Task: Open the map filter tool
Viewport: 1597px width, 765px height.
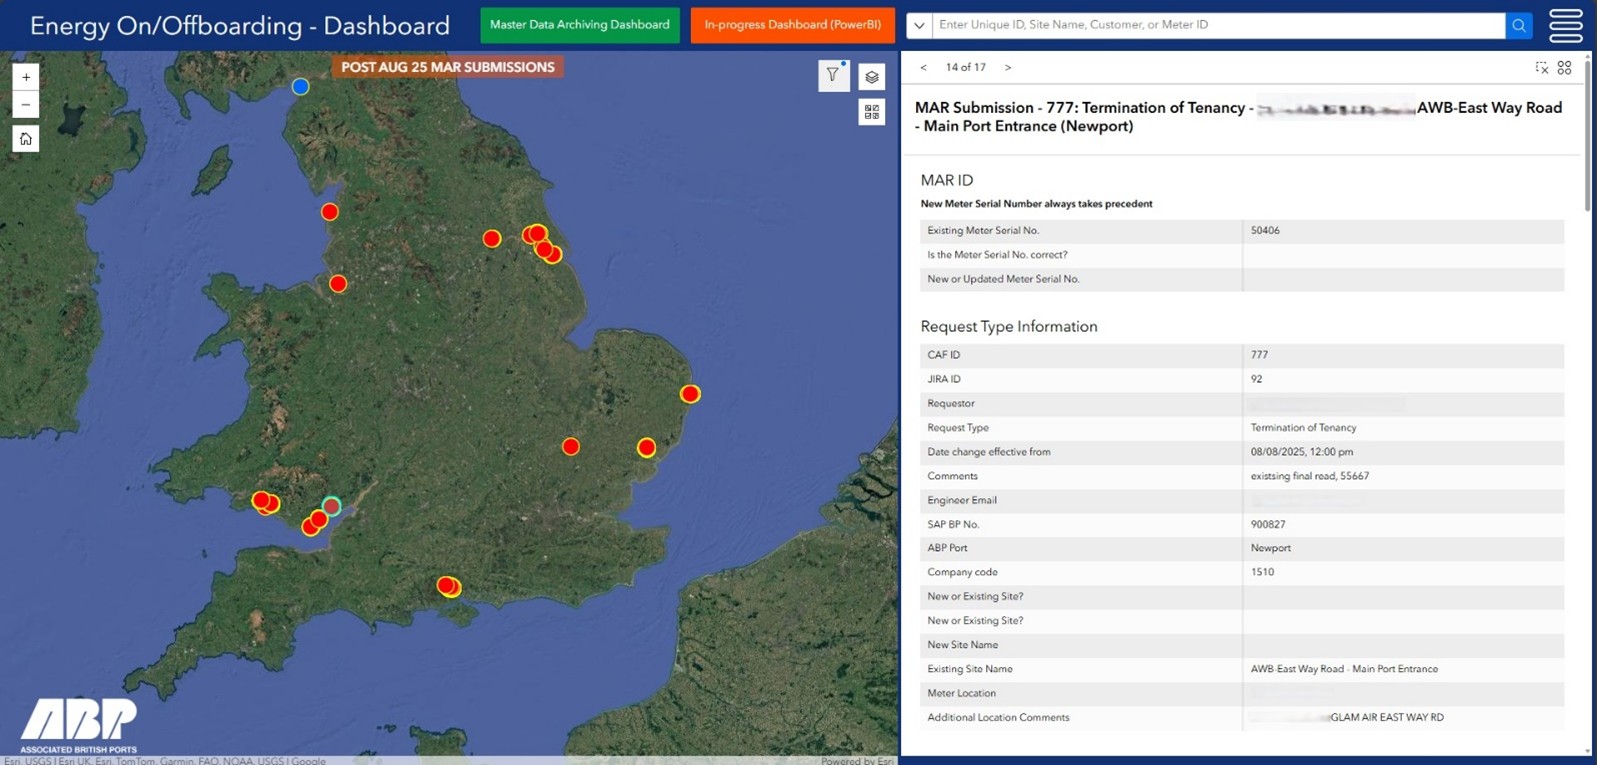Action: coord(833,75)
